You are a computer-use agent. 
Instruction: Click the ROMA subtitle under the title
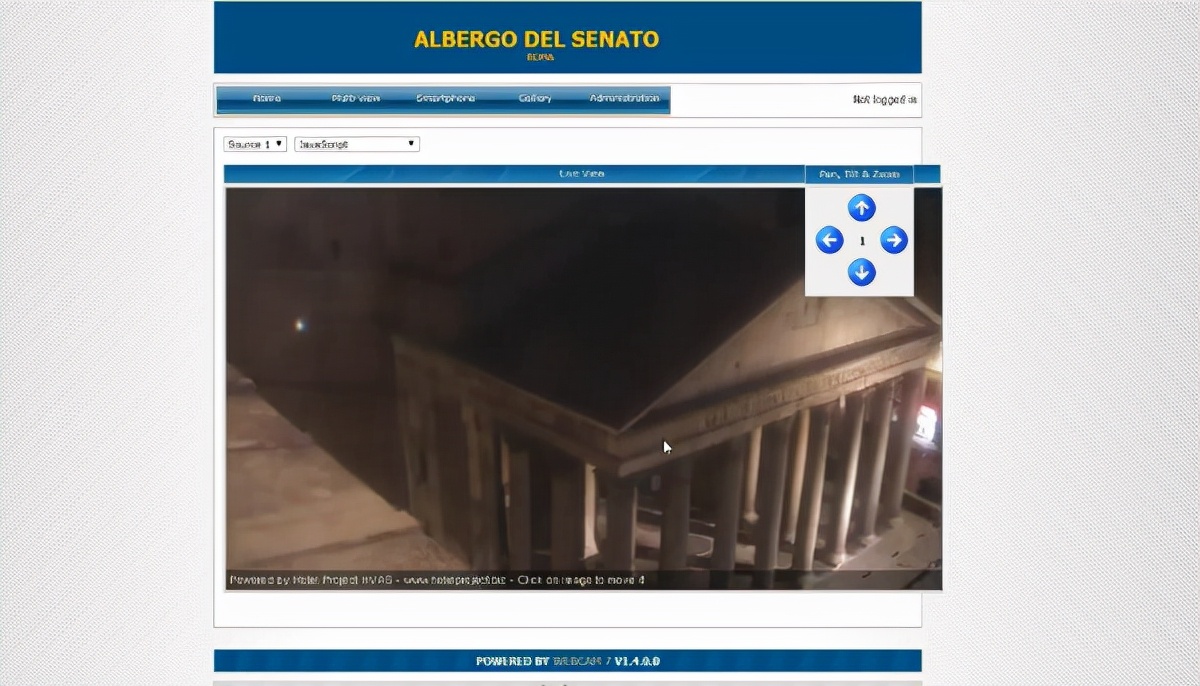pyautogui.click(x=540, y=57)
